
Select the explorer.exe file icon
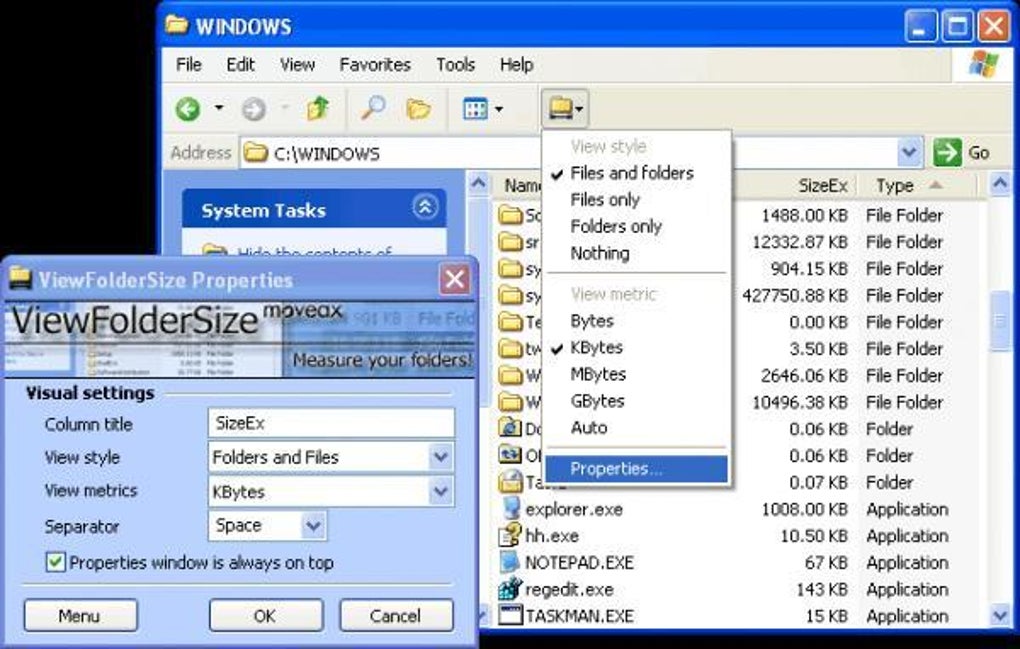click(511, 509)
